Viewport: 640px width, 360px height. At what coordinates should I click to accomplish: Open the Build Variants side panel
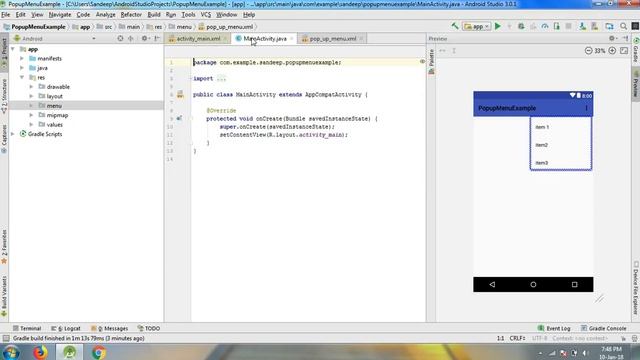[x=4, y=296]
